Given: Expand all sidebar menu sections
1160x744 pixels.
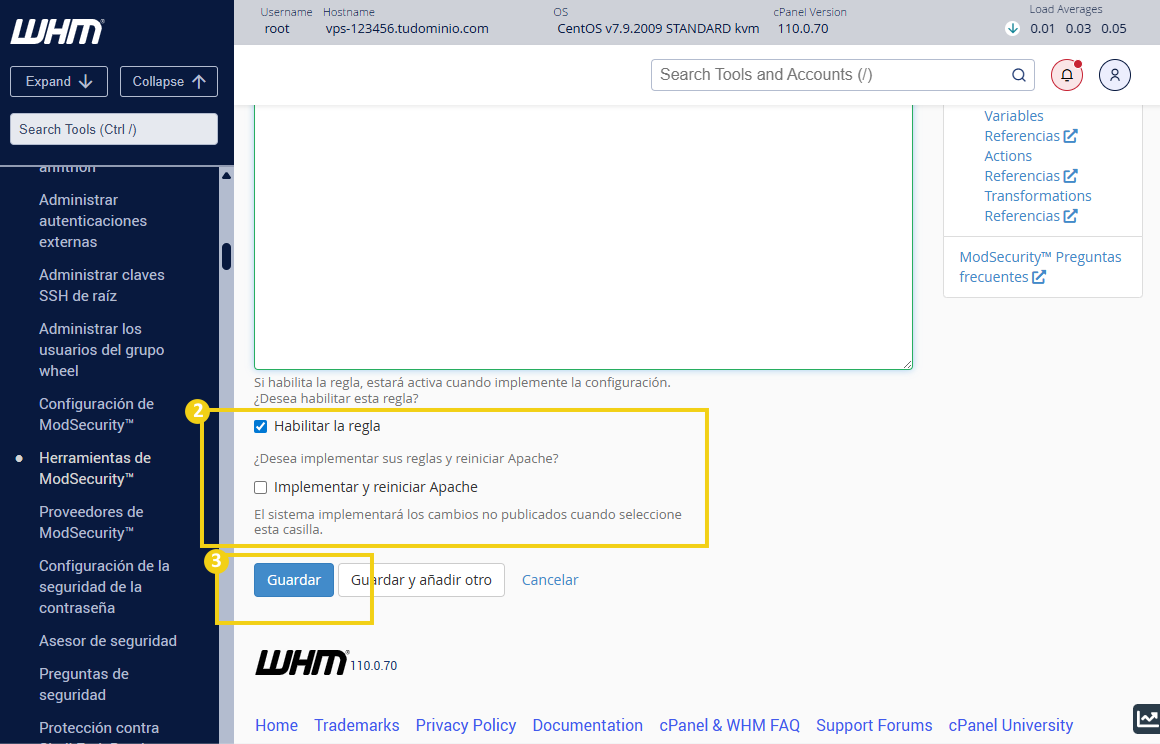Looking at the screenshot, I should pyautogui.click(x=59, y=81).
